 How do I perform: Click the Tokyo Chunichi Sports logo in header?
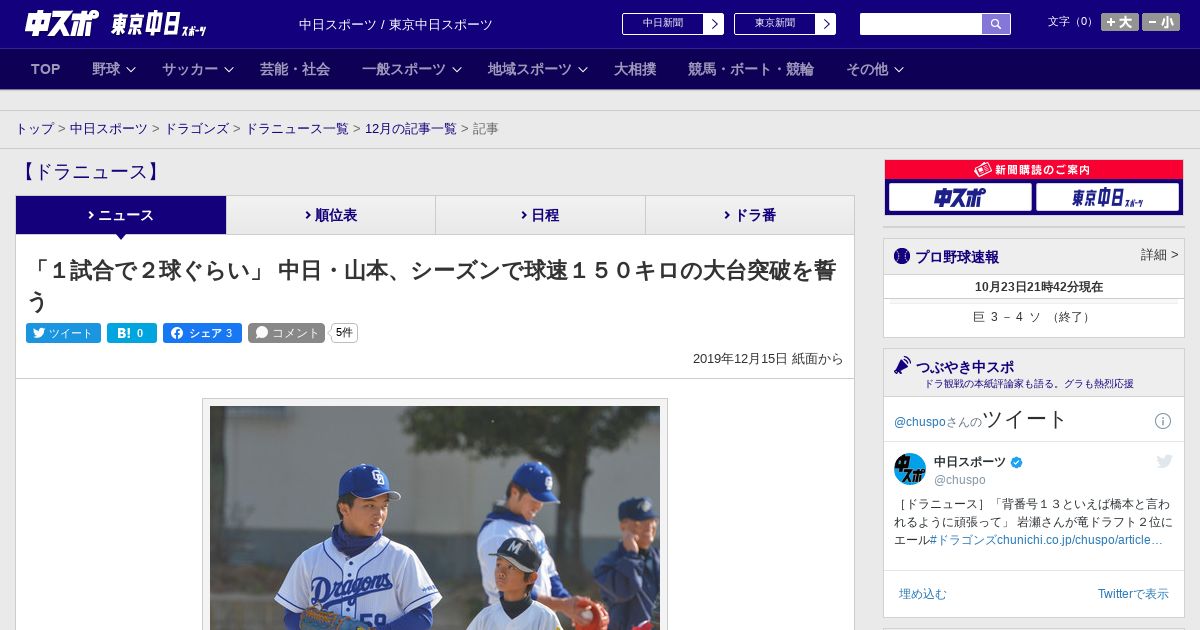point(158,24)
